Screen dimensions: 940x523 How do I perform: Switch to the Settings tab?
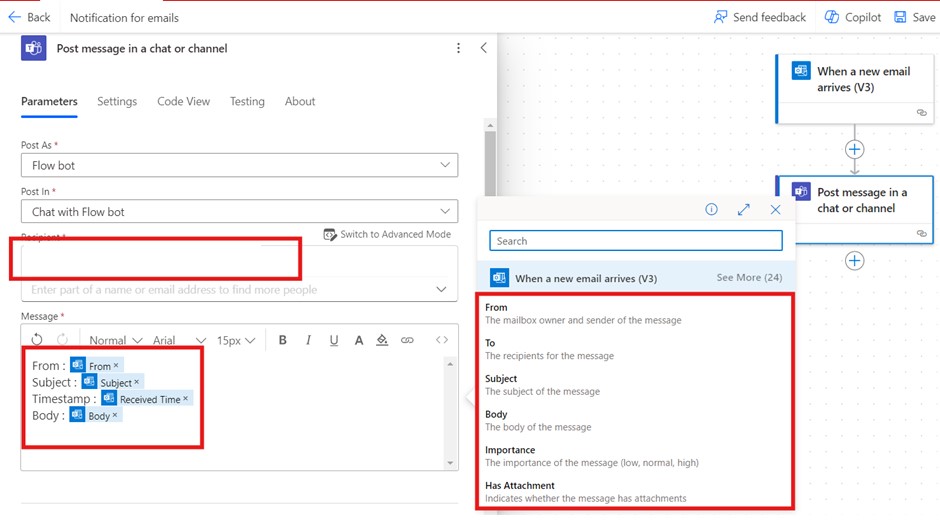pos(117,101)
